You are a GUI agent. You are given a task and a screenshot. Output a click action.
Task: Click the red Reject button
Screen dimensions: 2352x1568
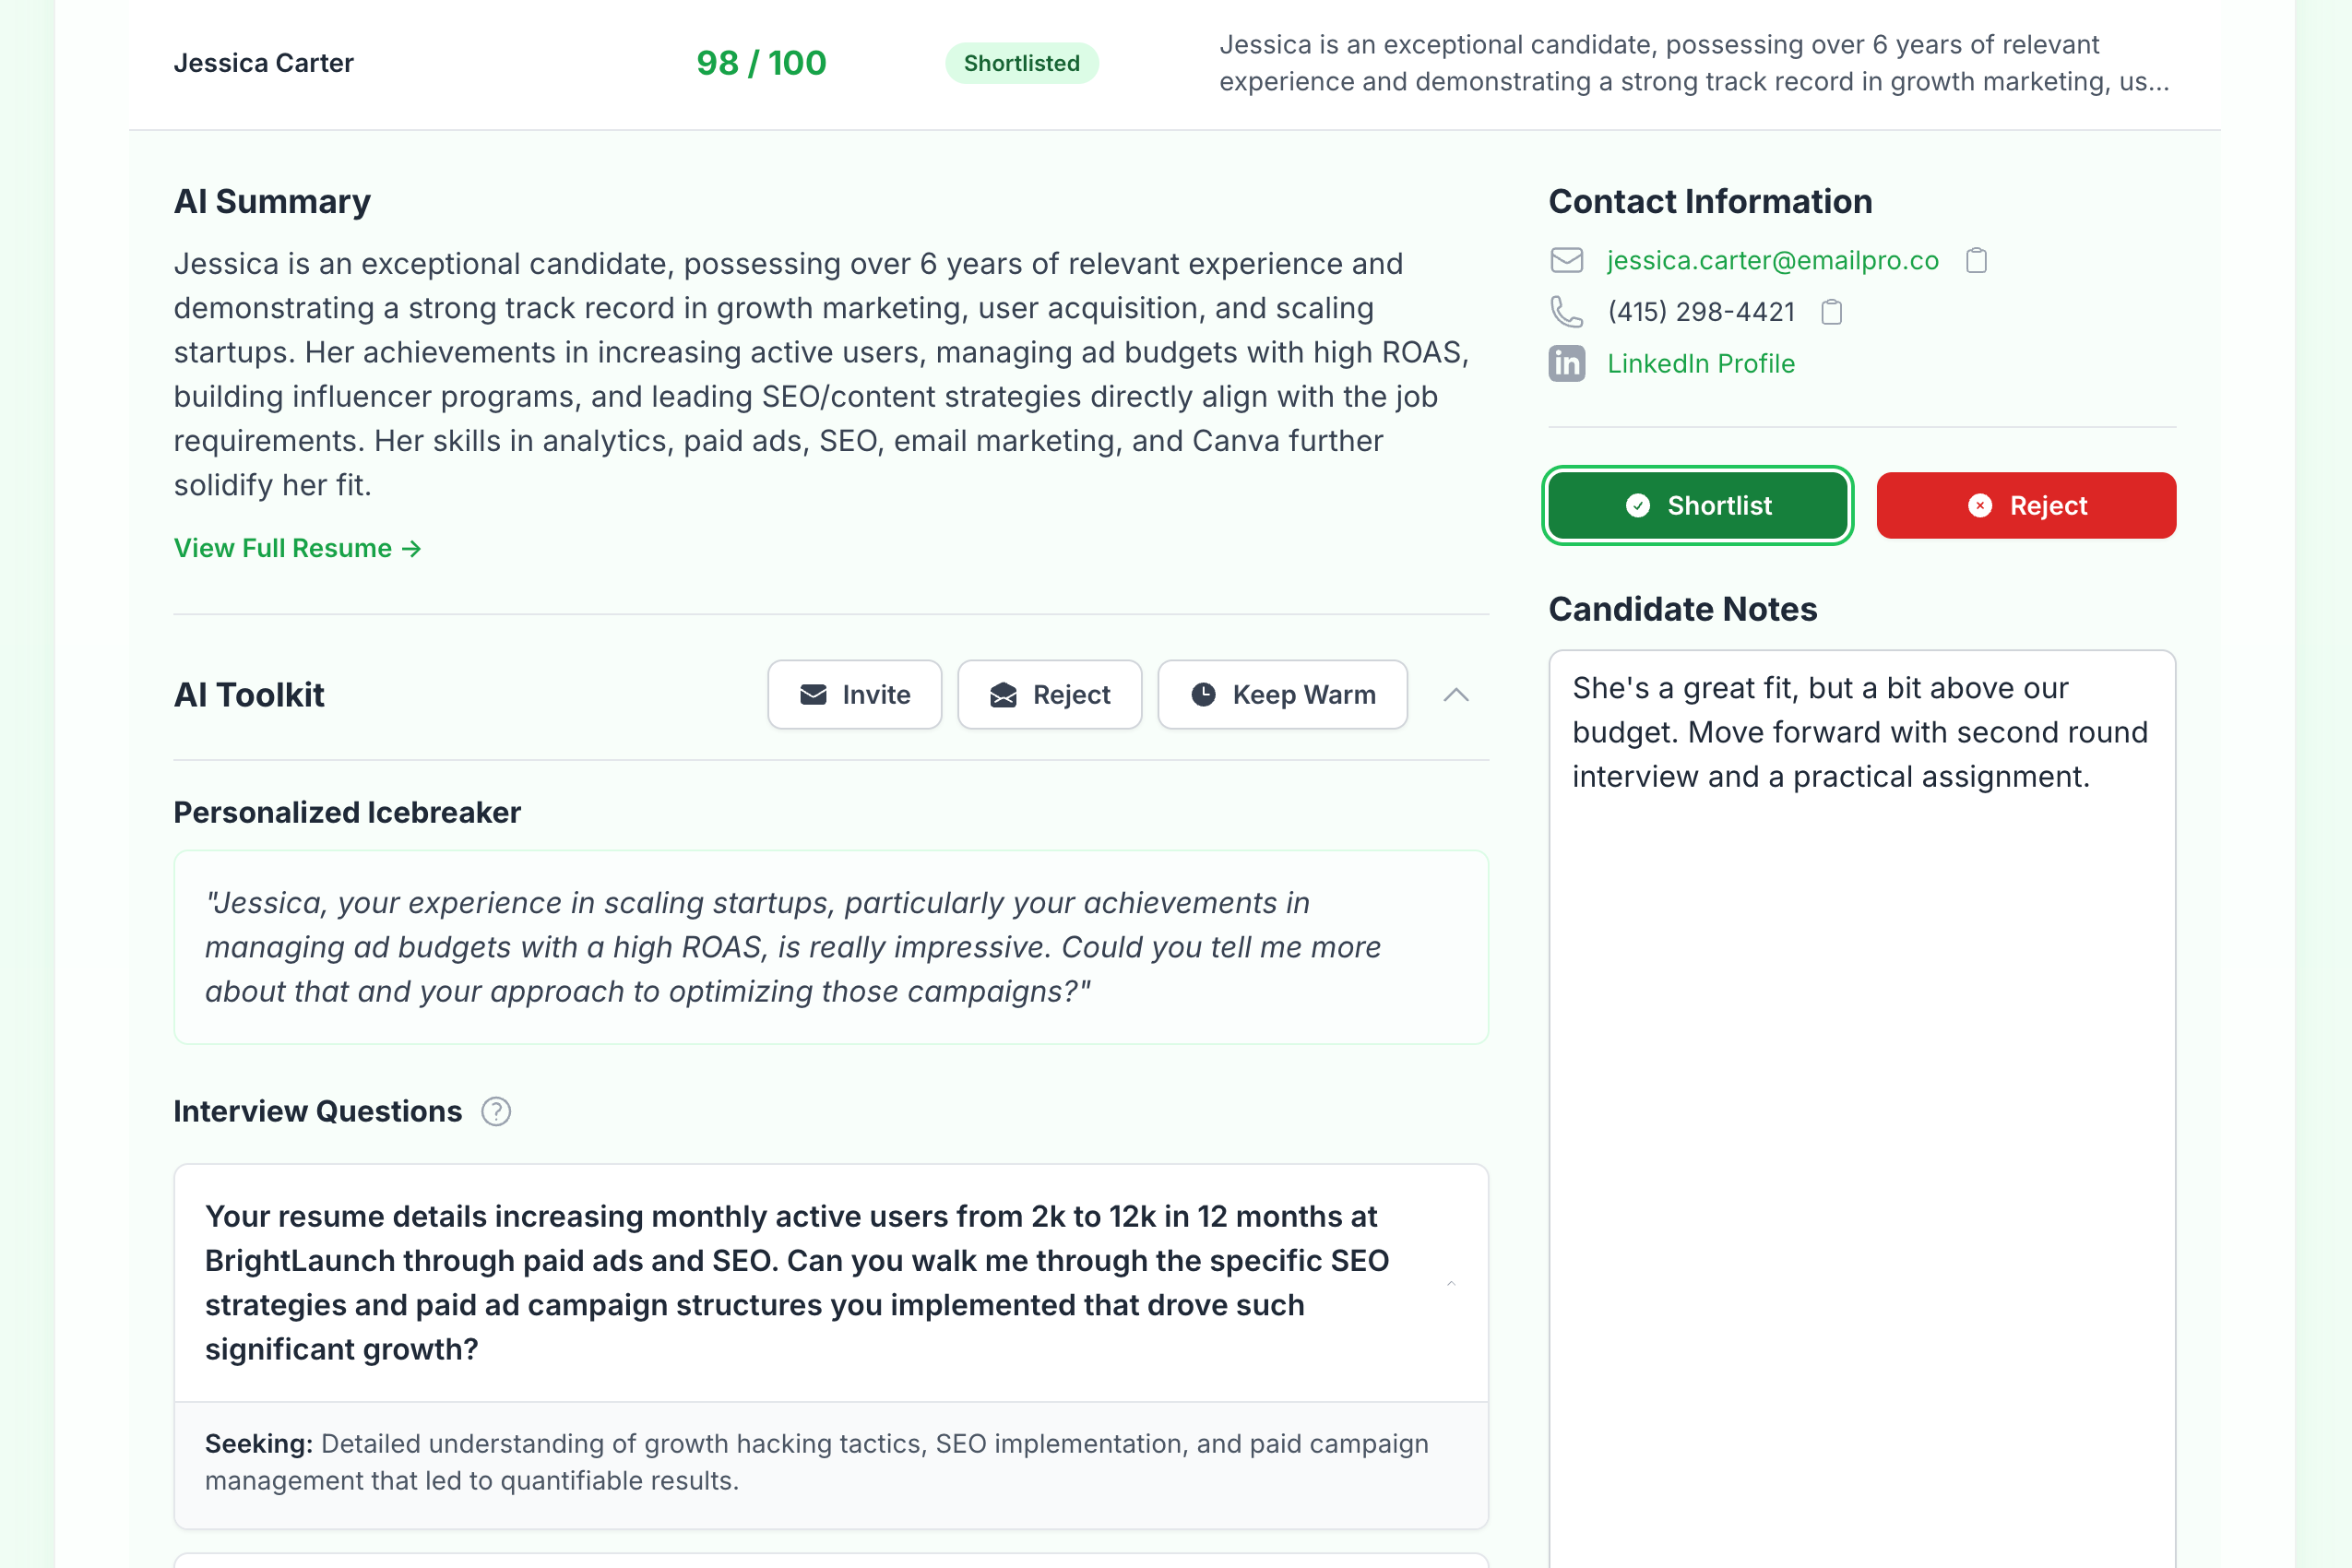[2026, 506]
